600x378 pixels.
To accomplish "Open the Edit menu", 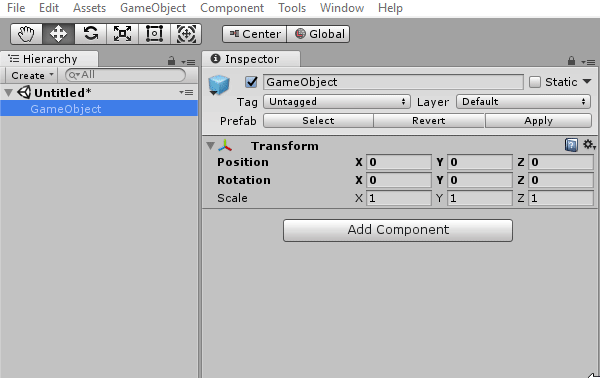I will tap(49, 8).
